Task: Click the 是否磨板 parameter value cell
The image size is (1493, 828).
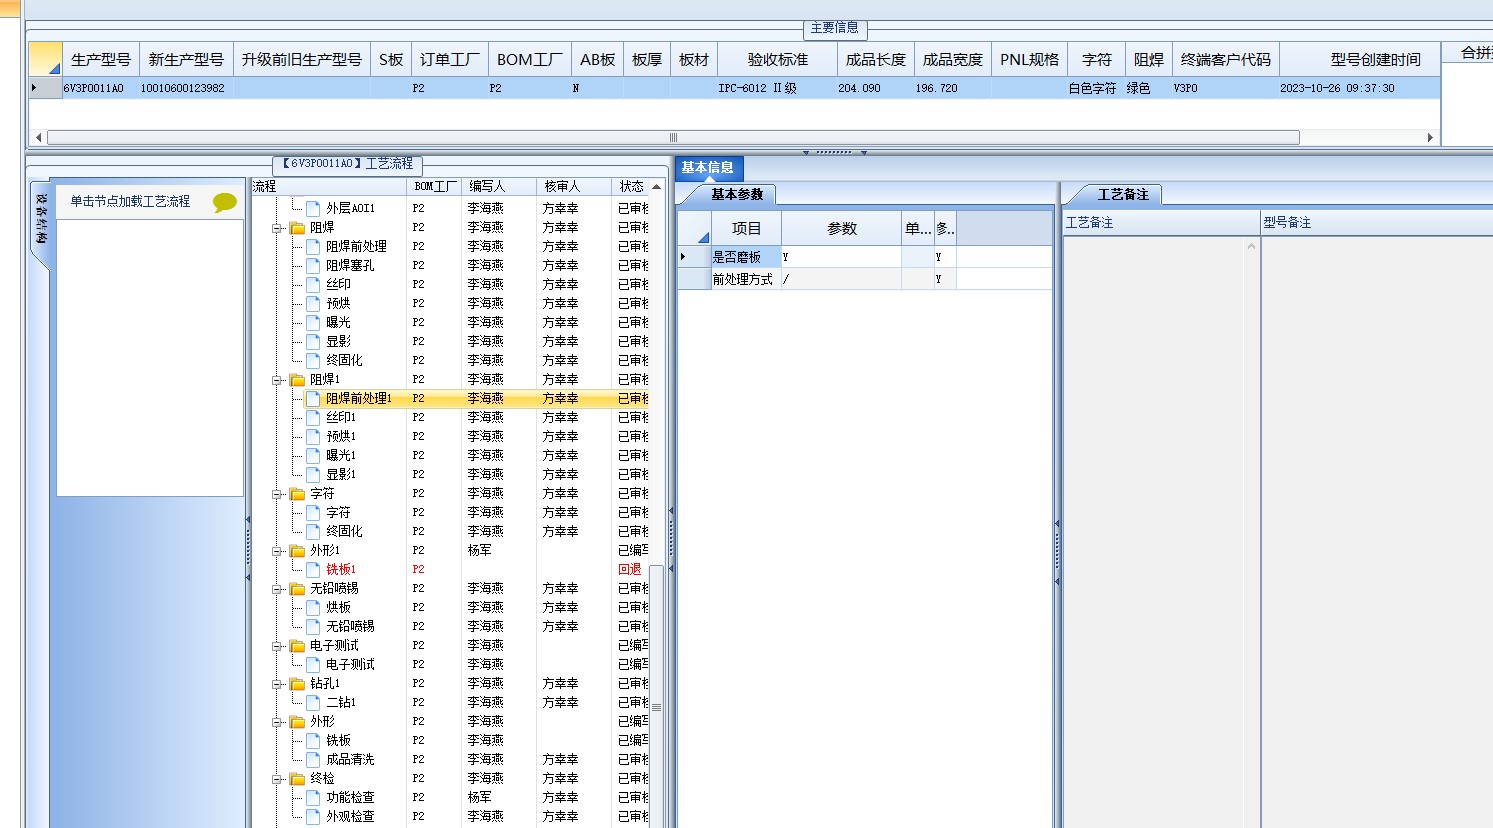Action: (x=841, y=257)
